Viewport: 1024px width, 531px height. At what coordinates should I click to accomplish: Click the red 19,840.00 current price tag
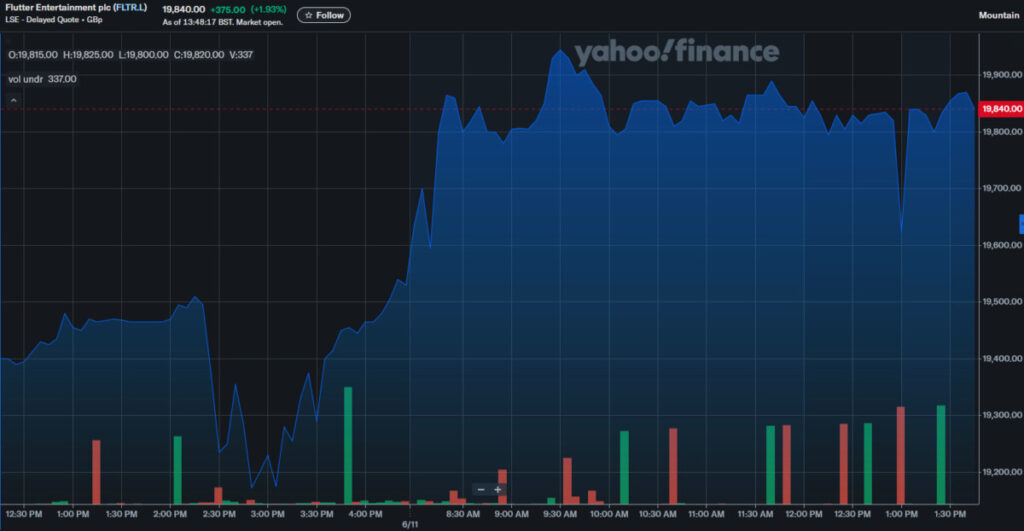[1002, 108]
